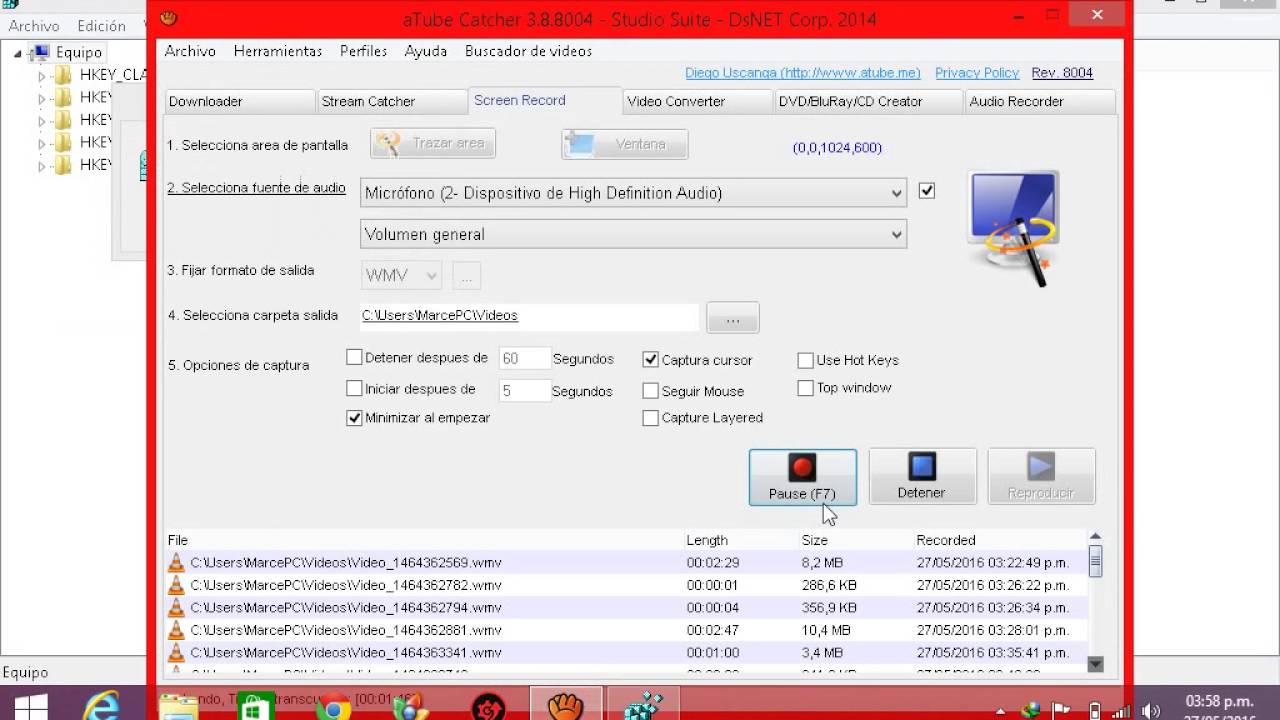This screenshot has width=1280, height=720.
Task: Select the Screen Record tab
Action: (x=544, y=100)
